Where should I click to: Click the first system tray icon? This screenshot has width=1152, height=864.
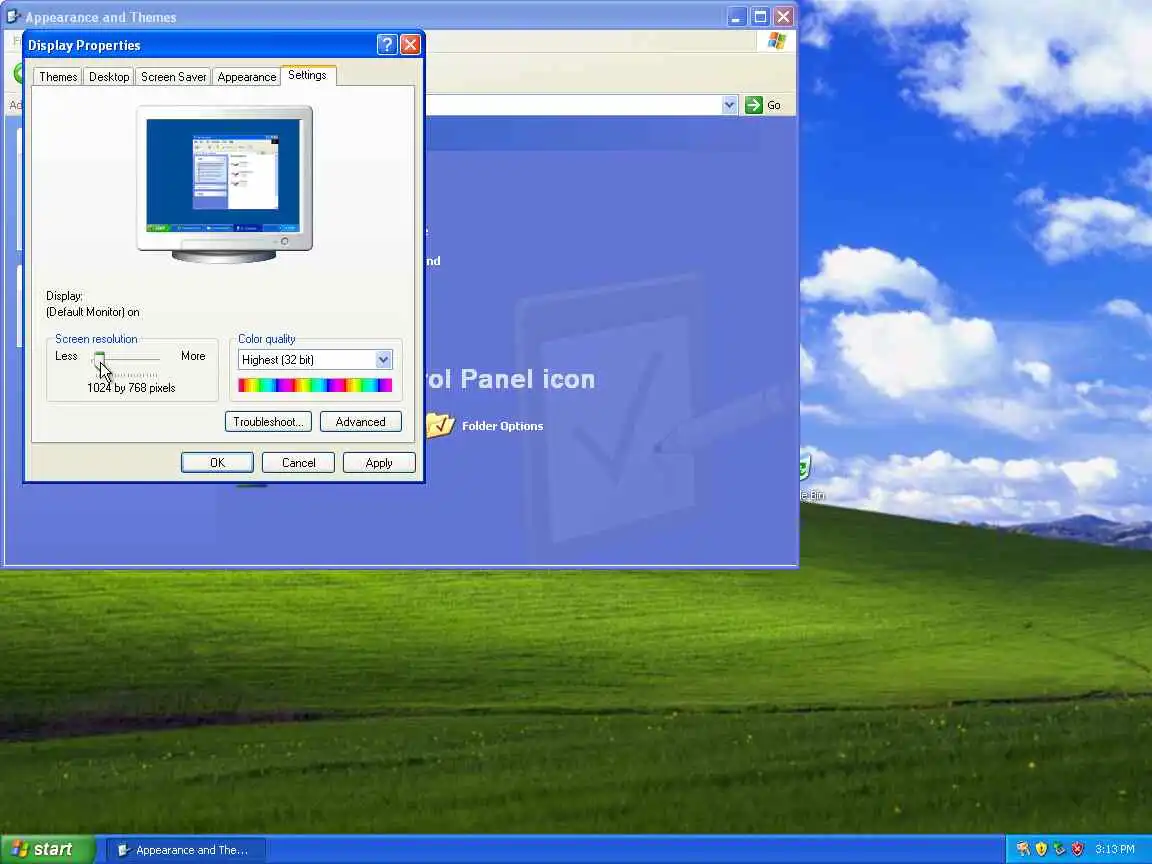(x=1023, y=849)
